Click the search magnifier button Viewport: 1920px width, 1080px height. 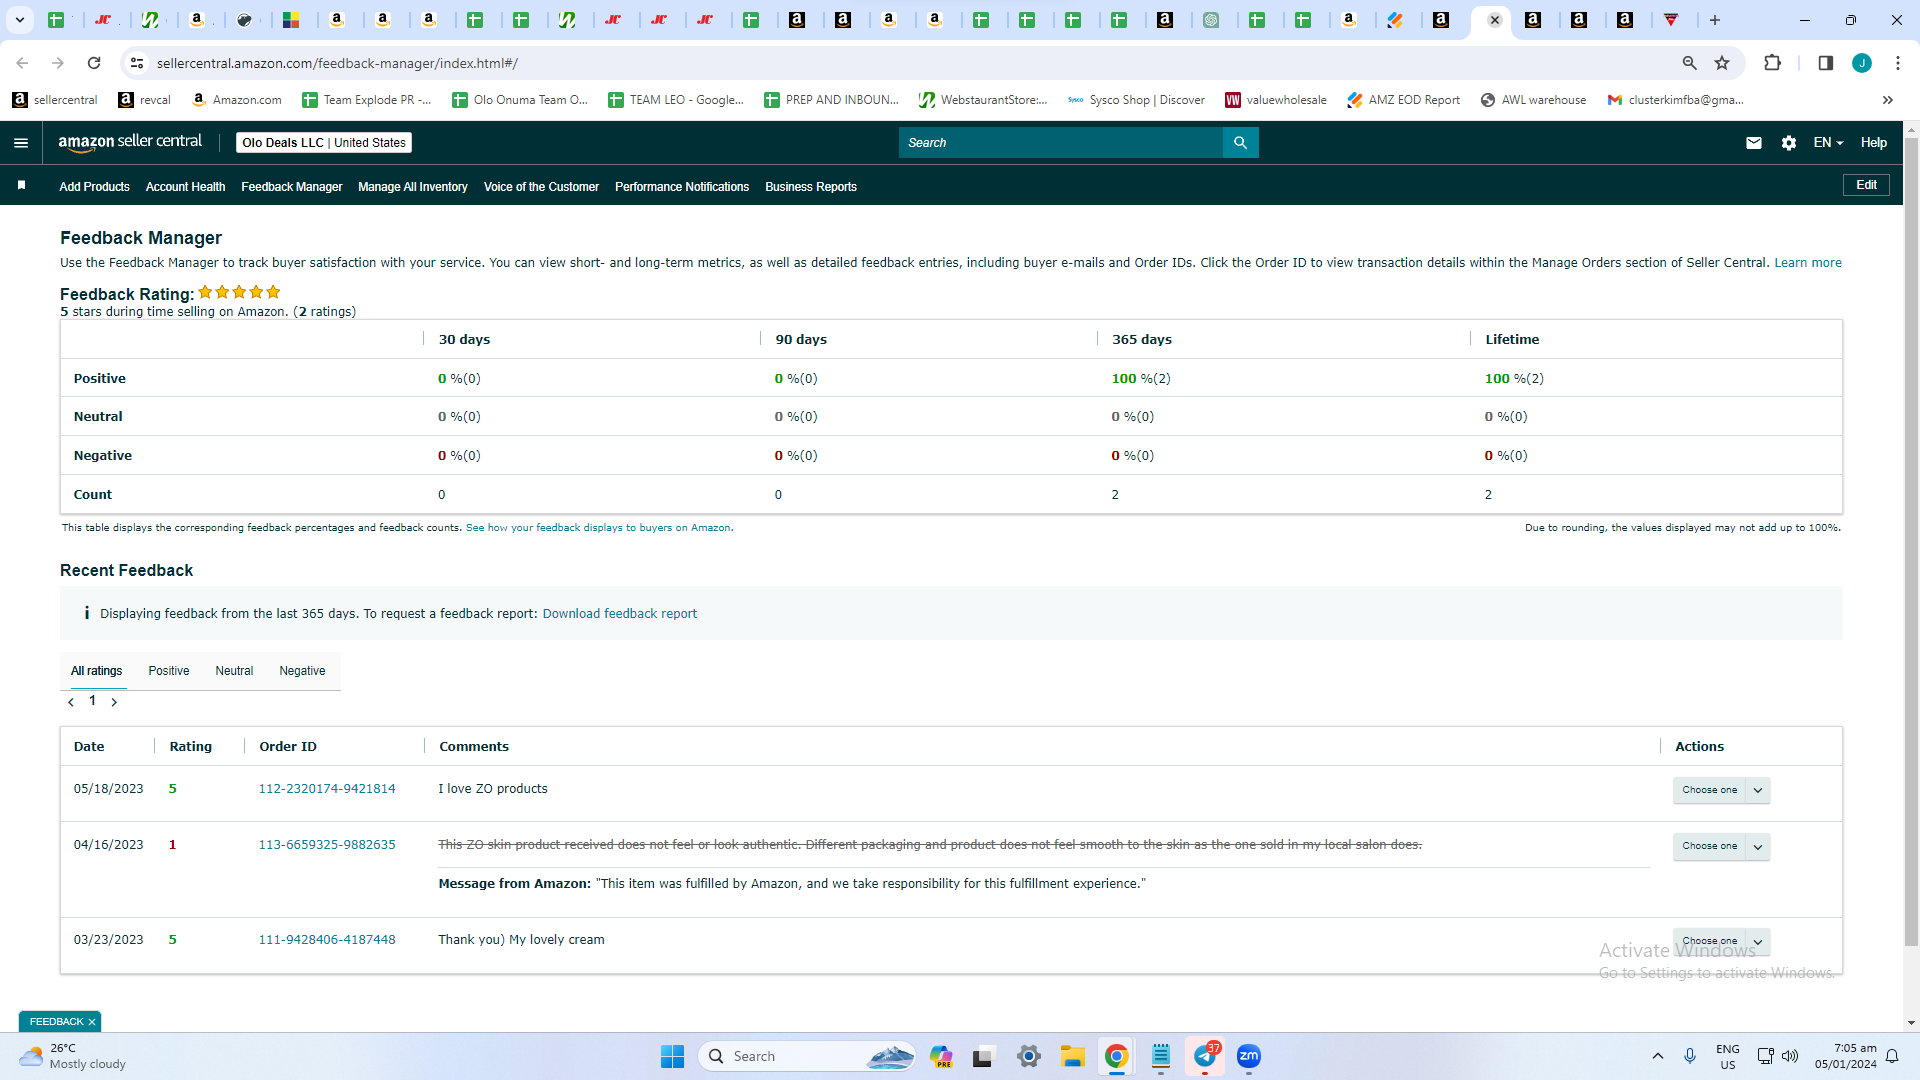point(1240,143)
